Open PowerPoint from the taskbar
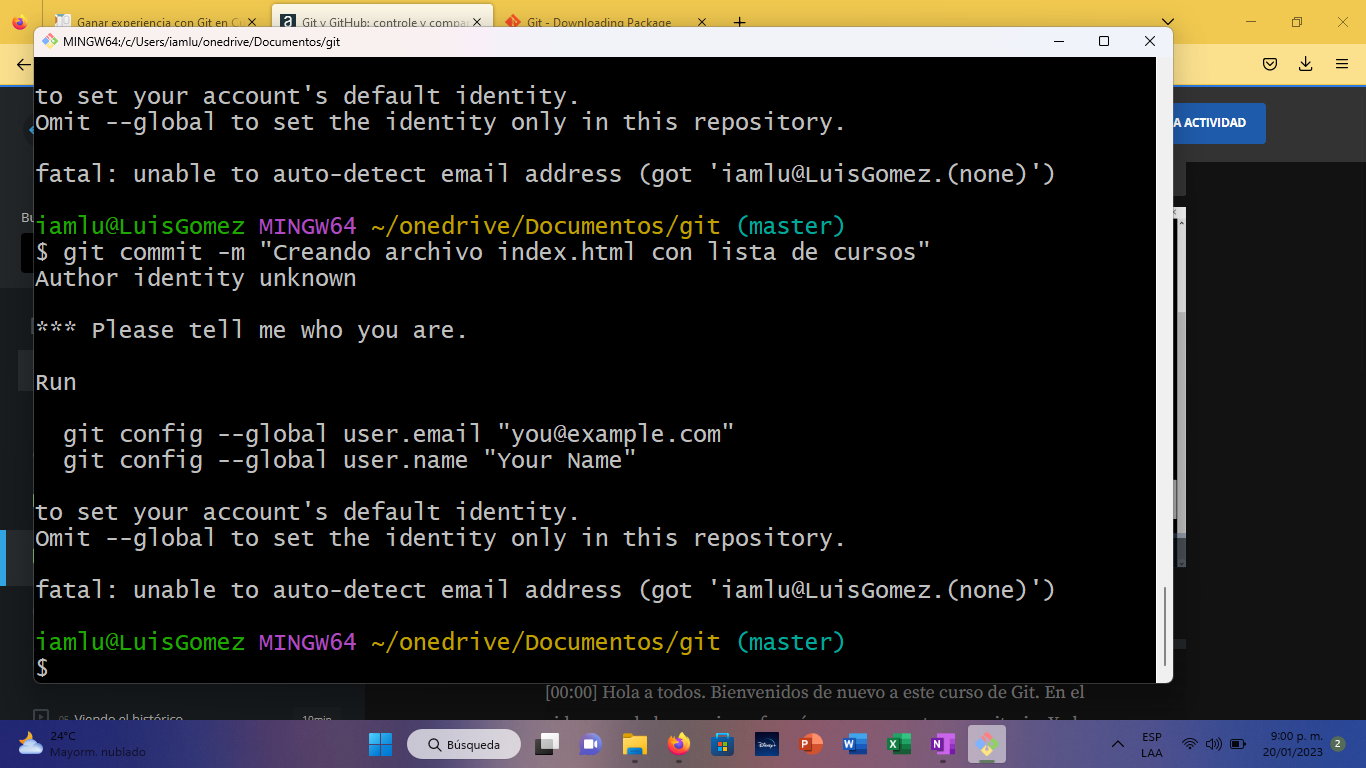 811,744
